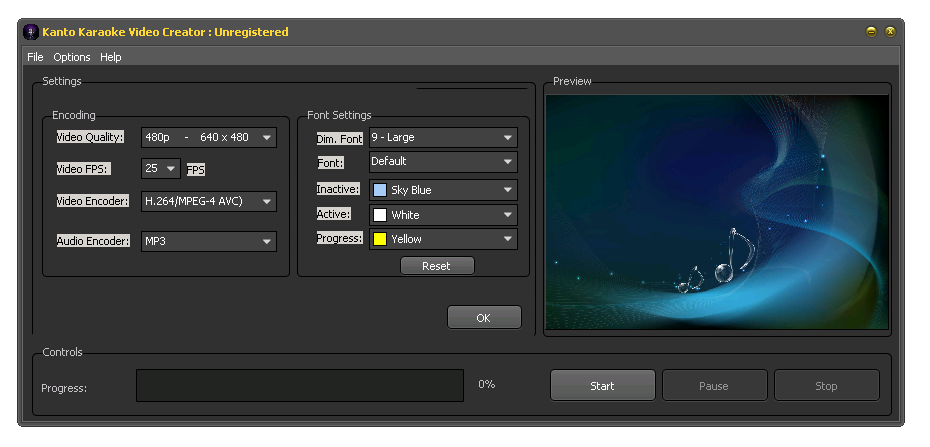Open the Help menu

coord(110,57)
